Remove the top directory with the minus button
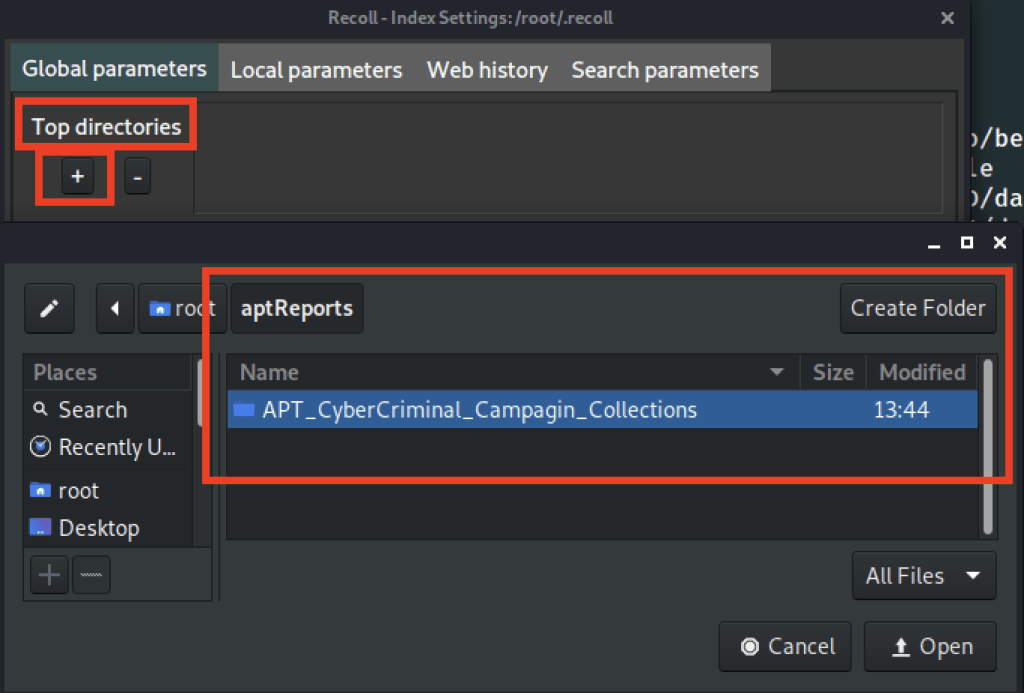Image resolution: width=1024 pixels, height=693 pixels. [137, 178]
